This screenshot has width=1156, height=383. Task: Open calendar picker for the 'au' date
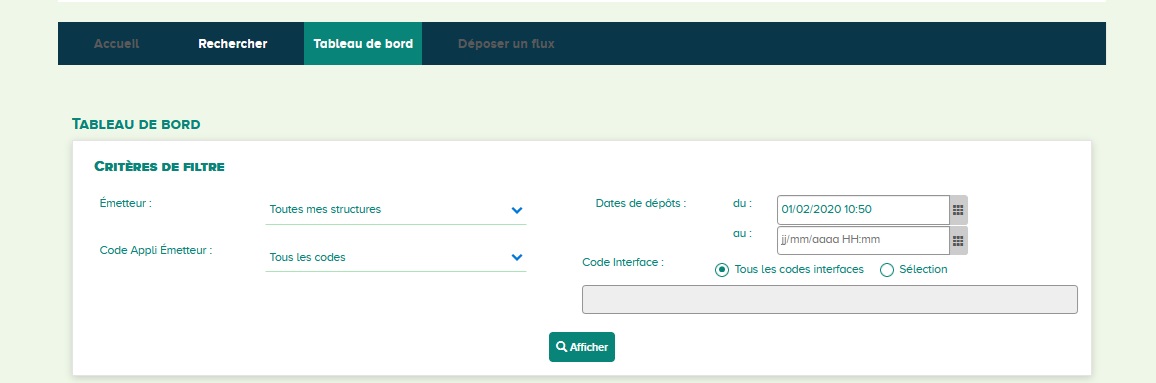pos(958,240)
